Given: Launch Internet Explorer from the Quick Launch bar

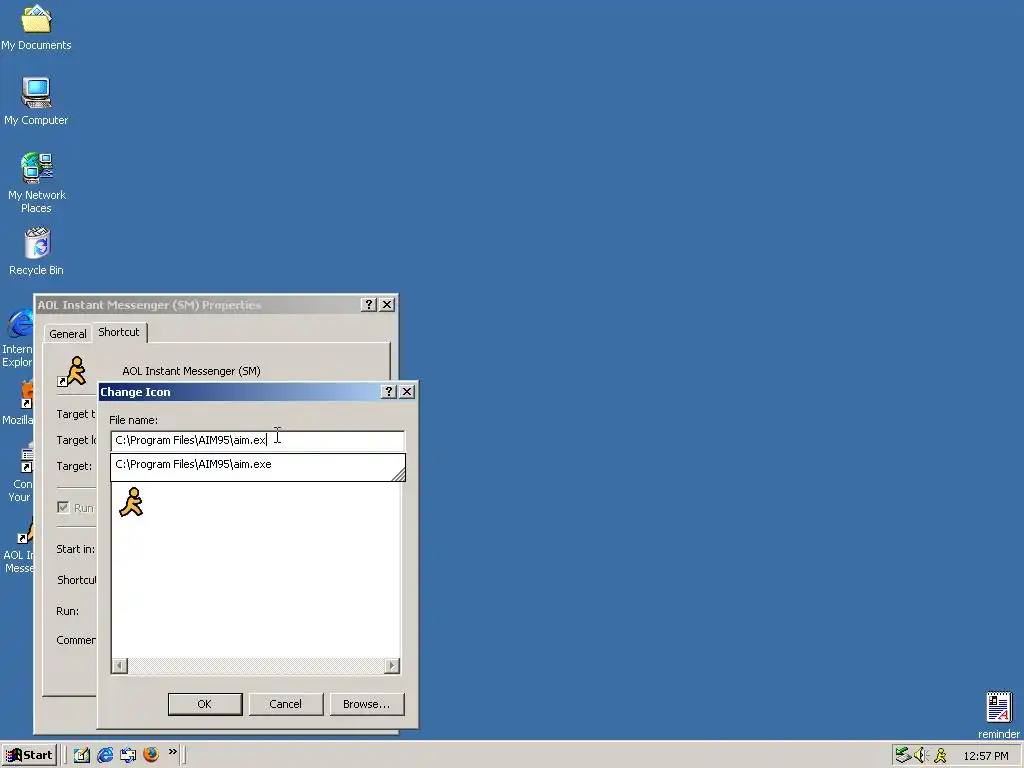Looking at the screenshot, I should 104,755.
